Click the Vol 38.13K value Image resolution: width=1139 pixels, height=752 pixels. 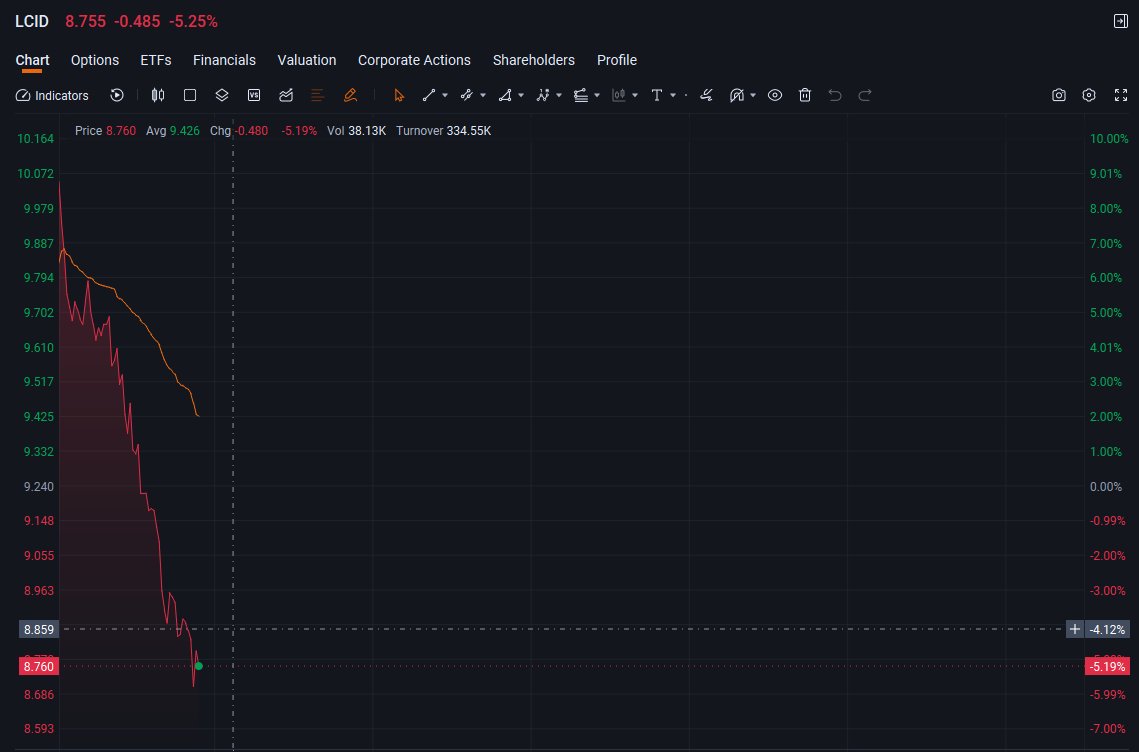click(367, 131)
